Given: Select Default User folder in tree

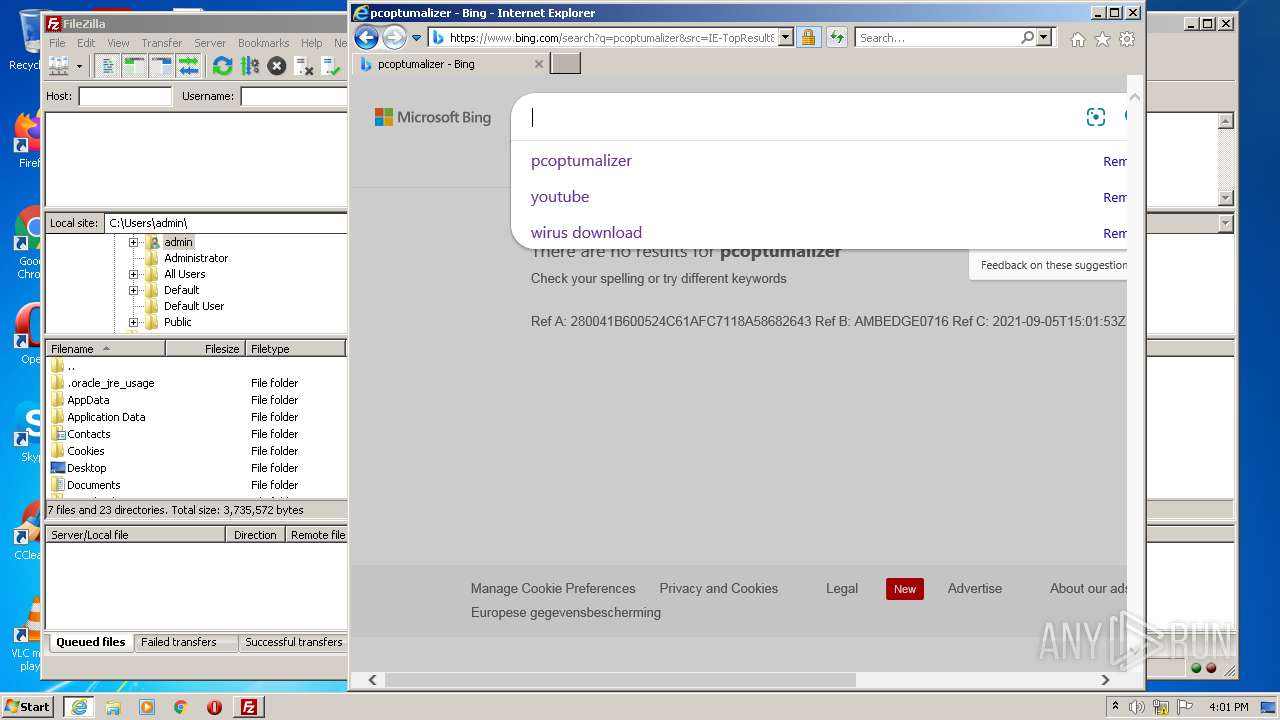Looking at the screenshot, I should [194, 306].
